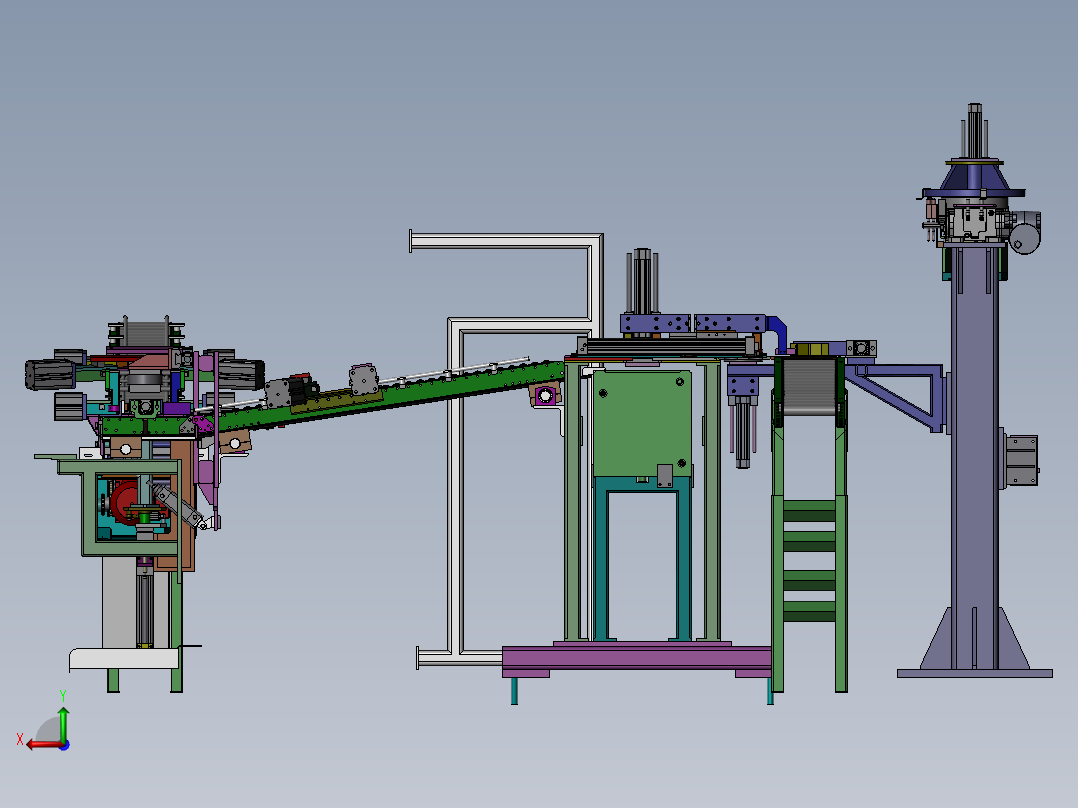Select the magenta base platform under the central frame
The height and width of the screenshot is (808, 1078).
[637, 658]
